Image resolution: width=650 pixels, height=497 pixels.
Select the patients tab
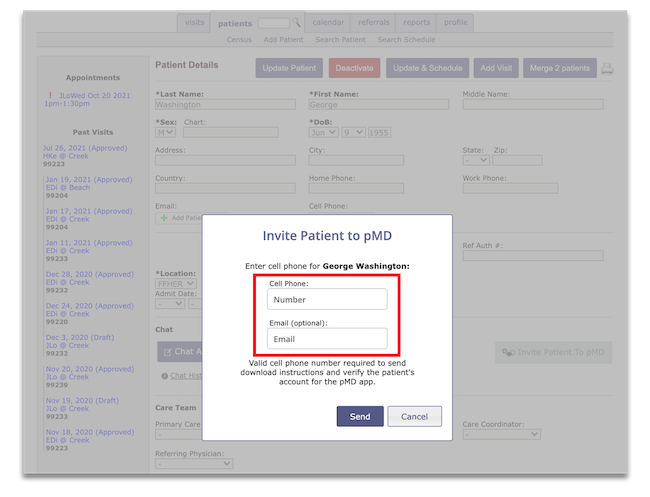coord(235,24)
